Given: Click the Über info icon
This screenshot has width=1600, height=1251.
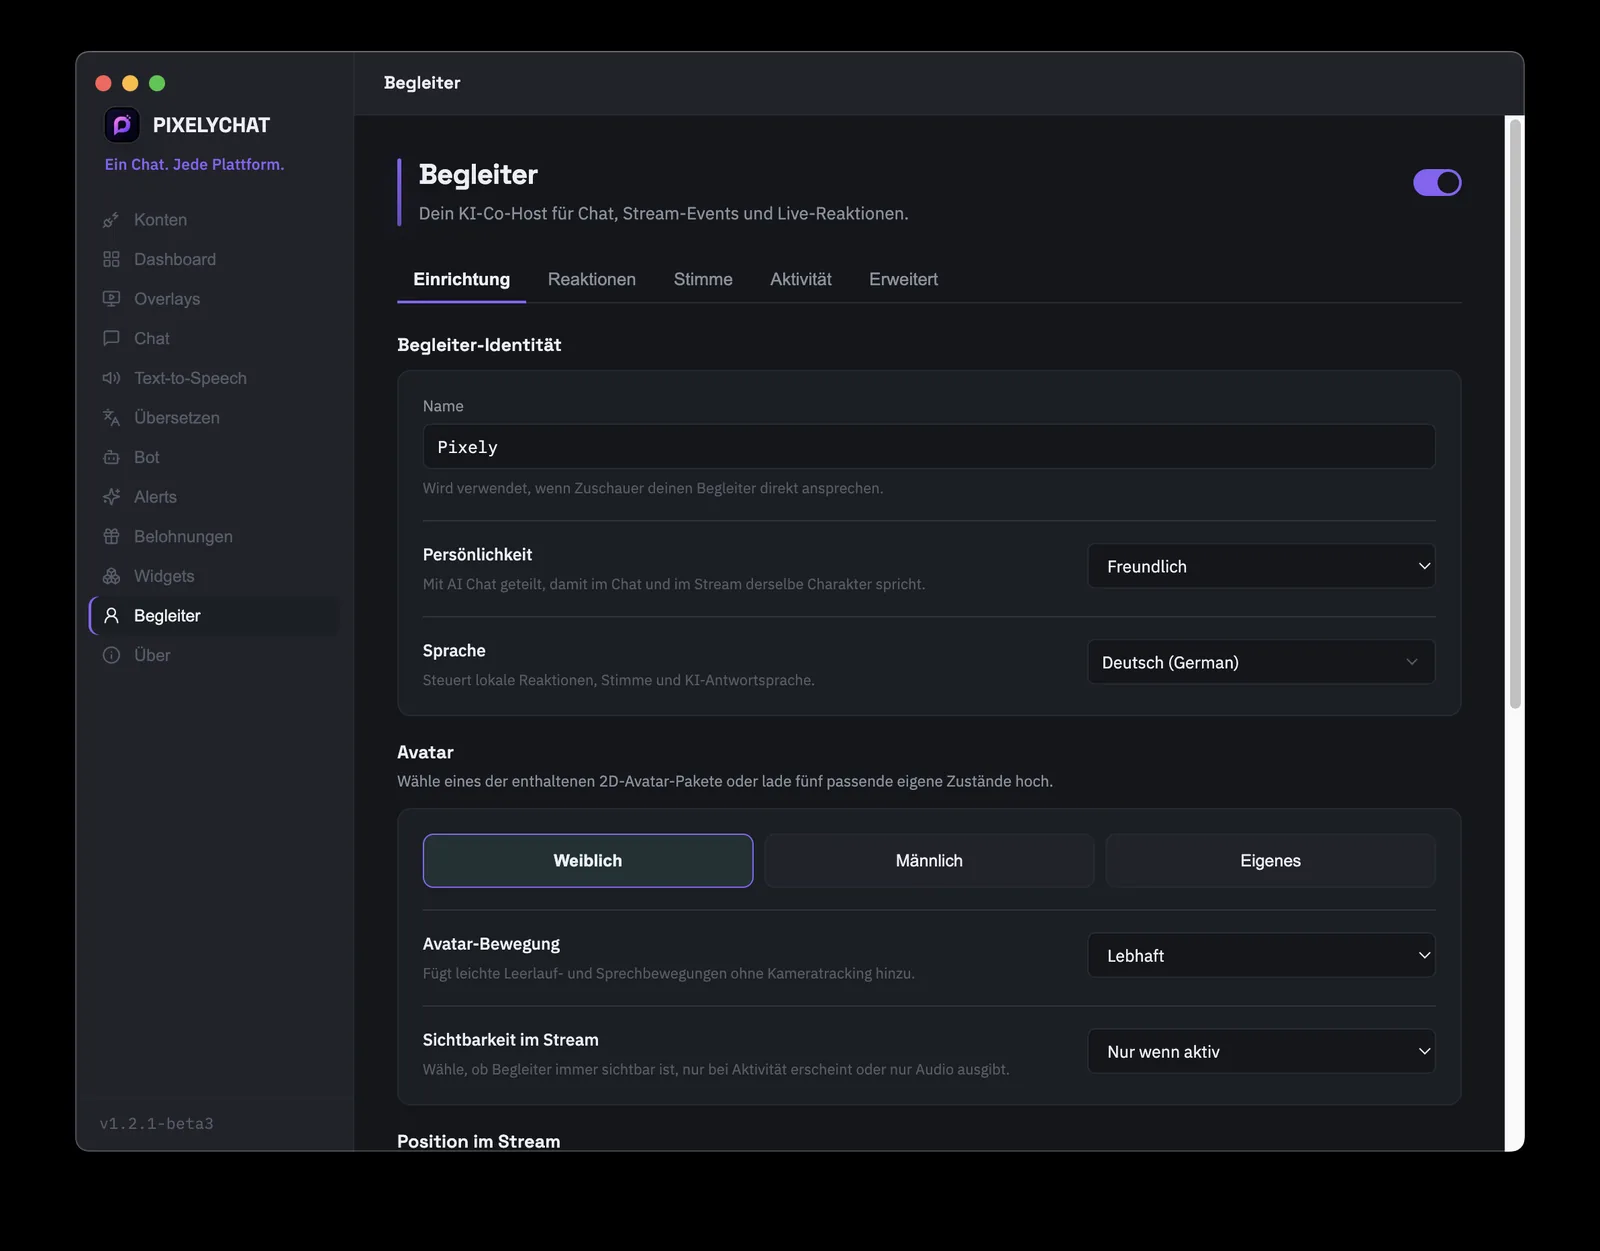Looking at the screenshot, I should pyautogui.click(x=111, y=655).
